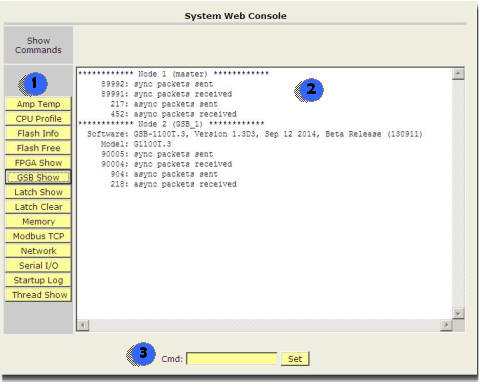Focus the Cmd input field
The height and width of the screenshot is (385, 480).
click(x=232, y=359)
